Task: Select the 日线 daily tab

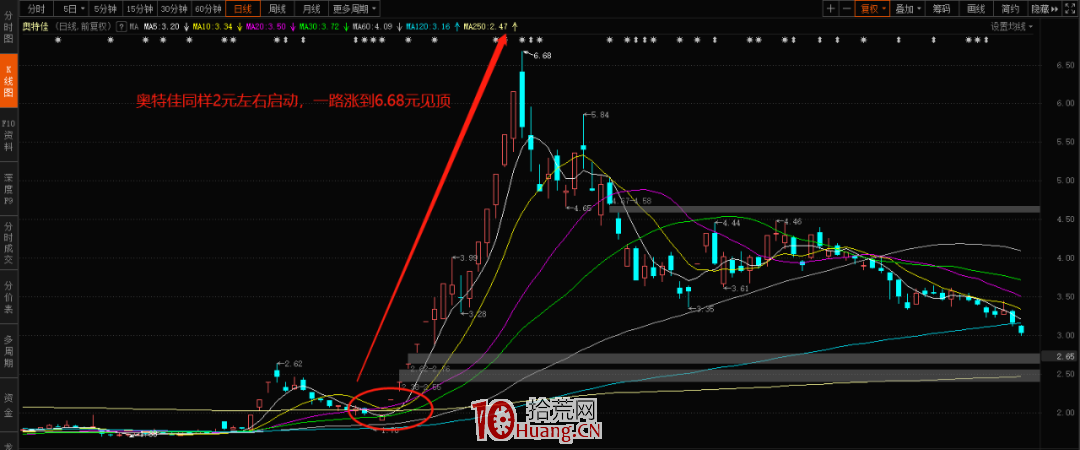Action: tap(242, 9)
